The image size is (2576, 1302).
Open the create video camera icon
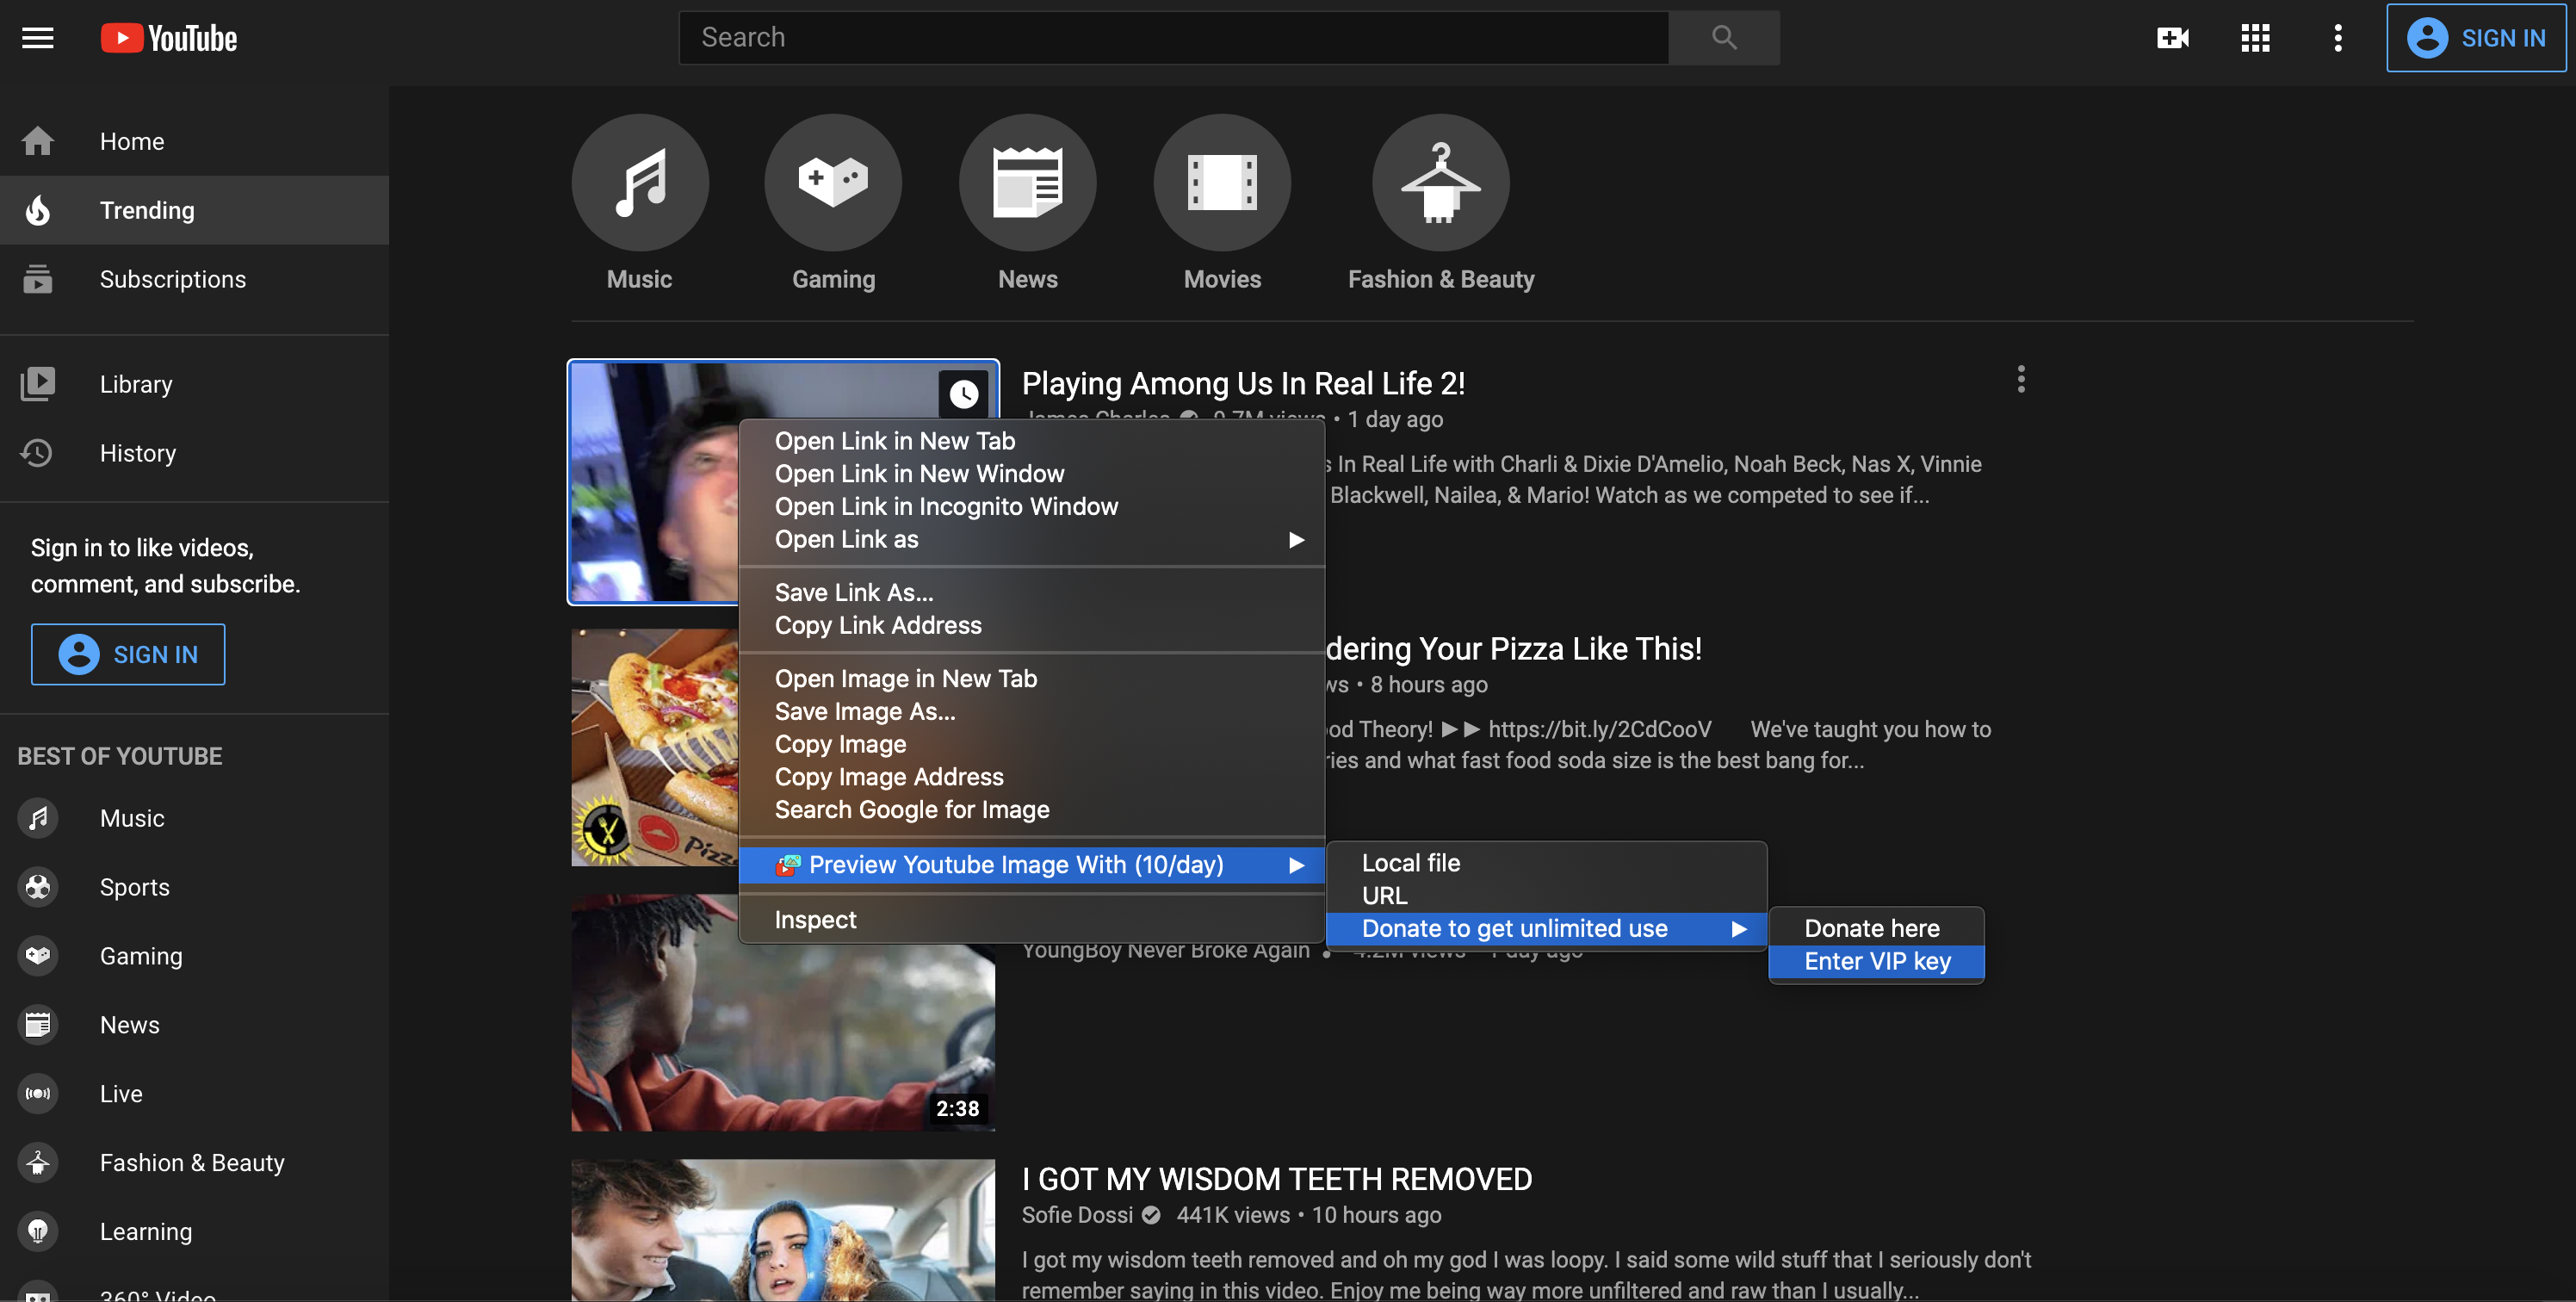click(2172, 38)
